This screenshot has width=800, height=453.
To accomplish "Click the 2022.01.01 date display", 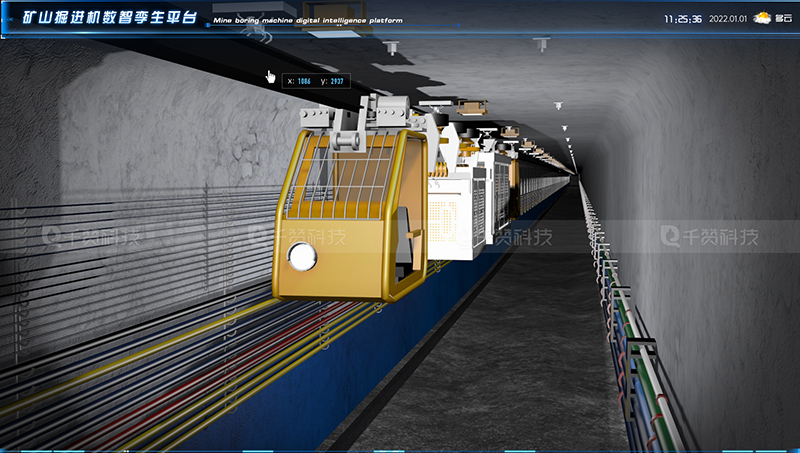I will coord(729,19).
